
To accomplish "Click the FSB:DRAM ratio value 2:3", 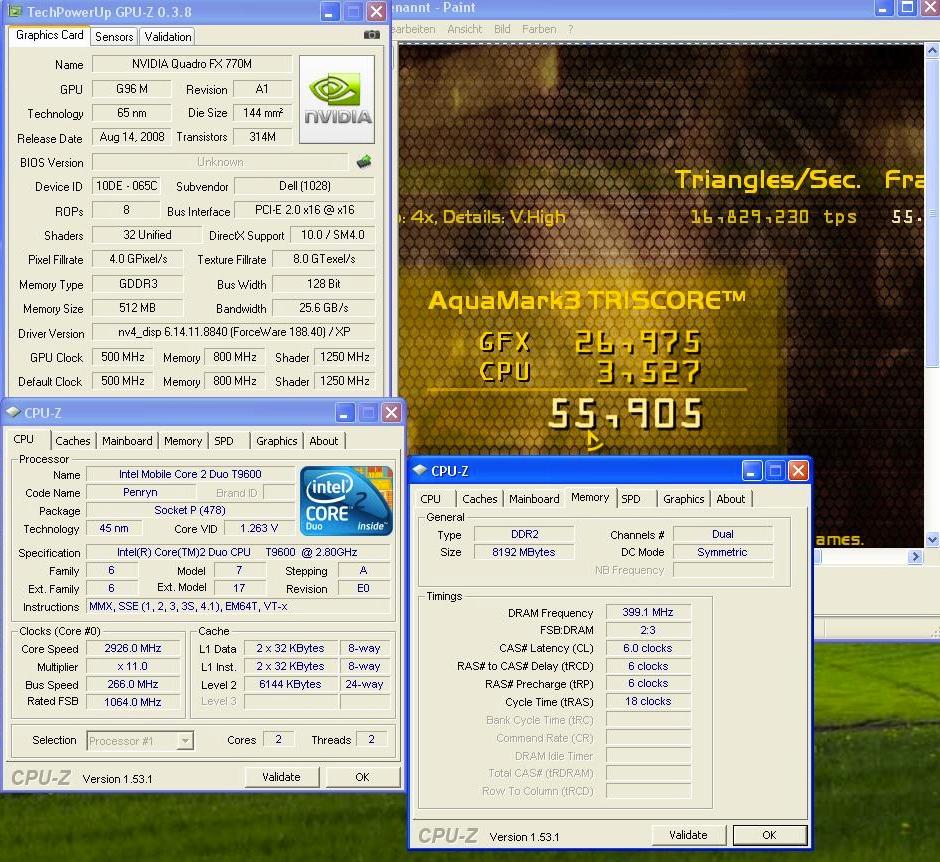I will [x=648, y=630].
